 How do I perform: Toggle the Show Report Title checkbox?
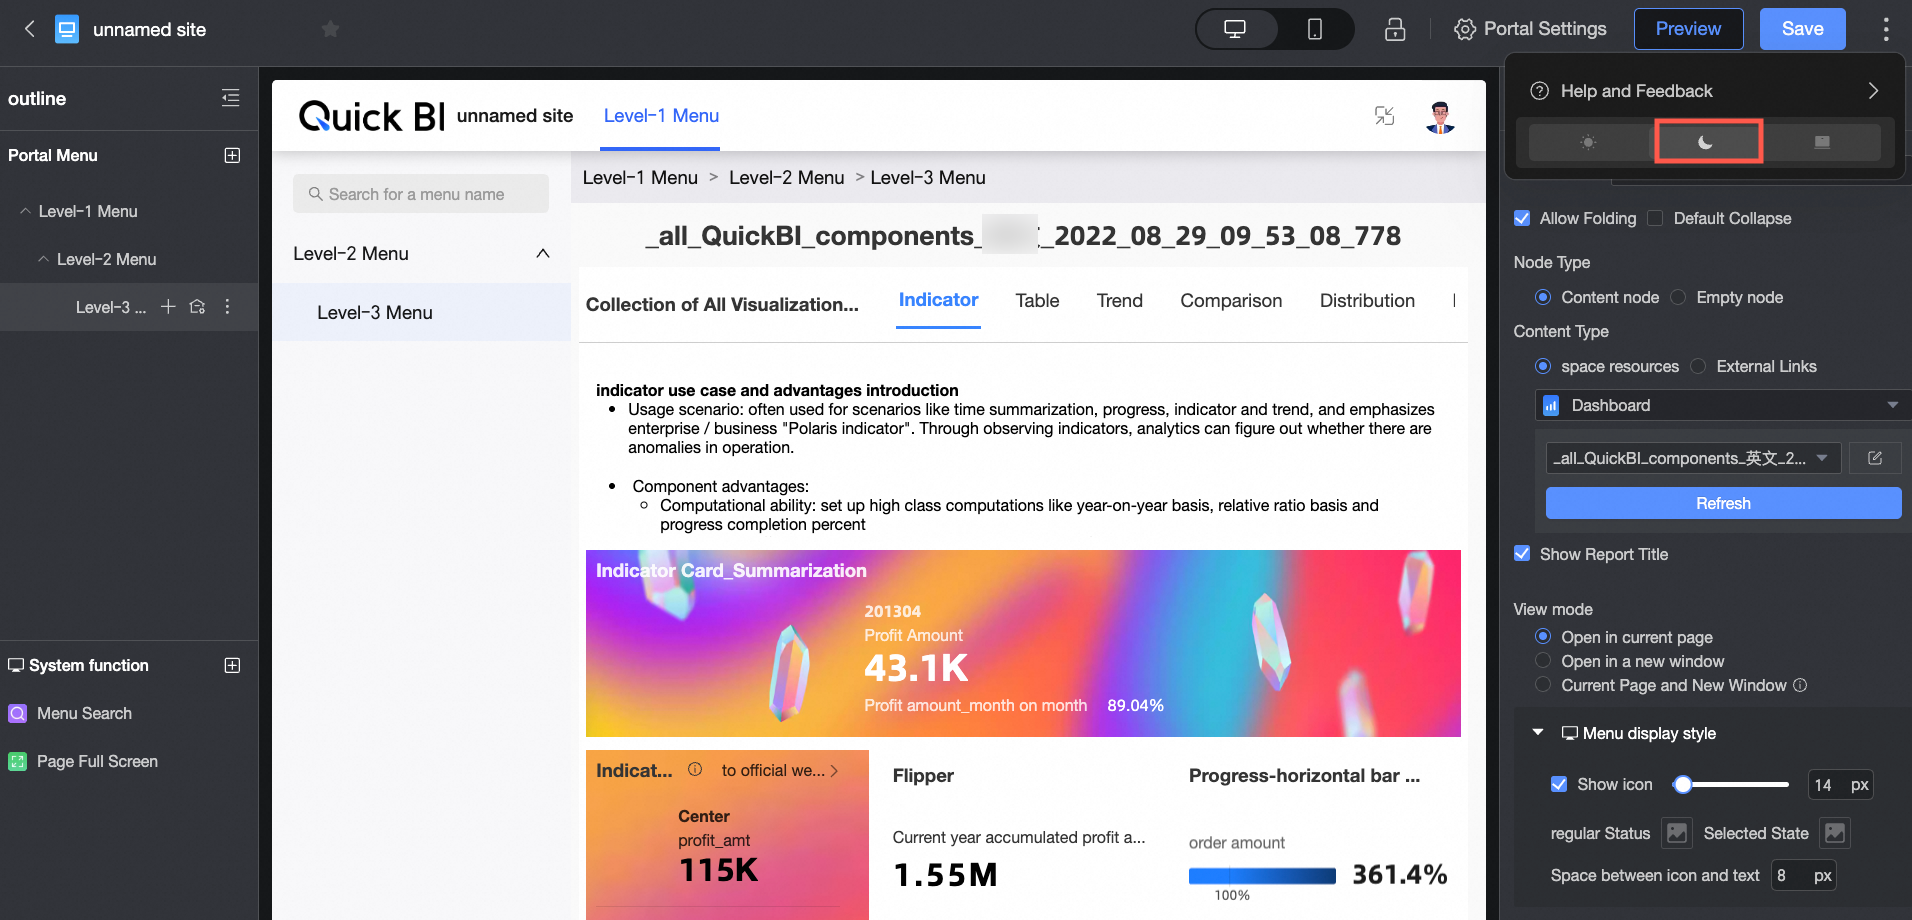pos(1522,554)
